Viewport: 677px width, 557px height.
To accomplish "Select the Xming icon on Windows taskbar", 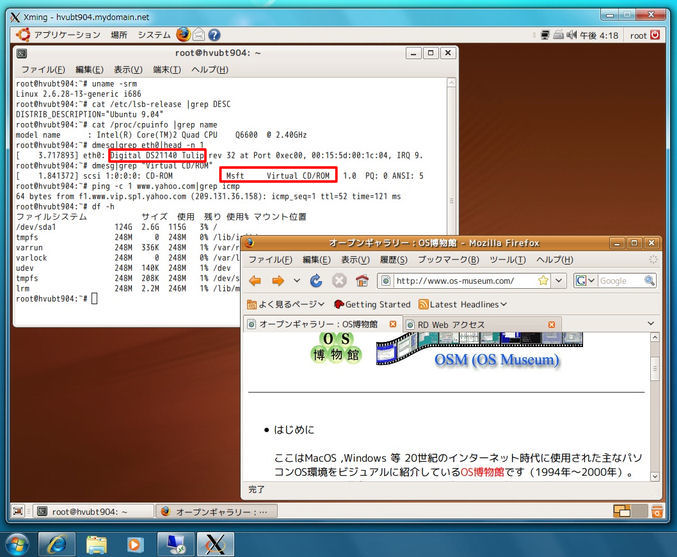I will 215,544.
